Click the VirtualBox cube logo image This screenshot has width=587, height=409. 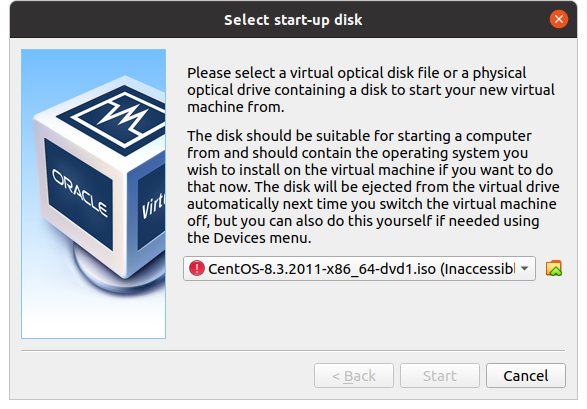[x=94, y=194]
